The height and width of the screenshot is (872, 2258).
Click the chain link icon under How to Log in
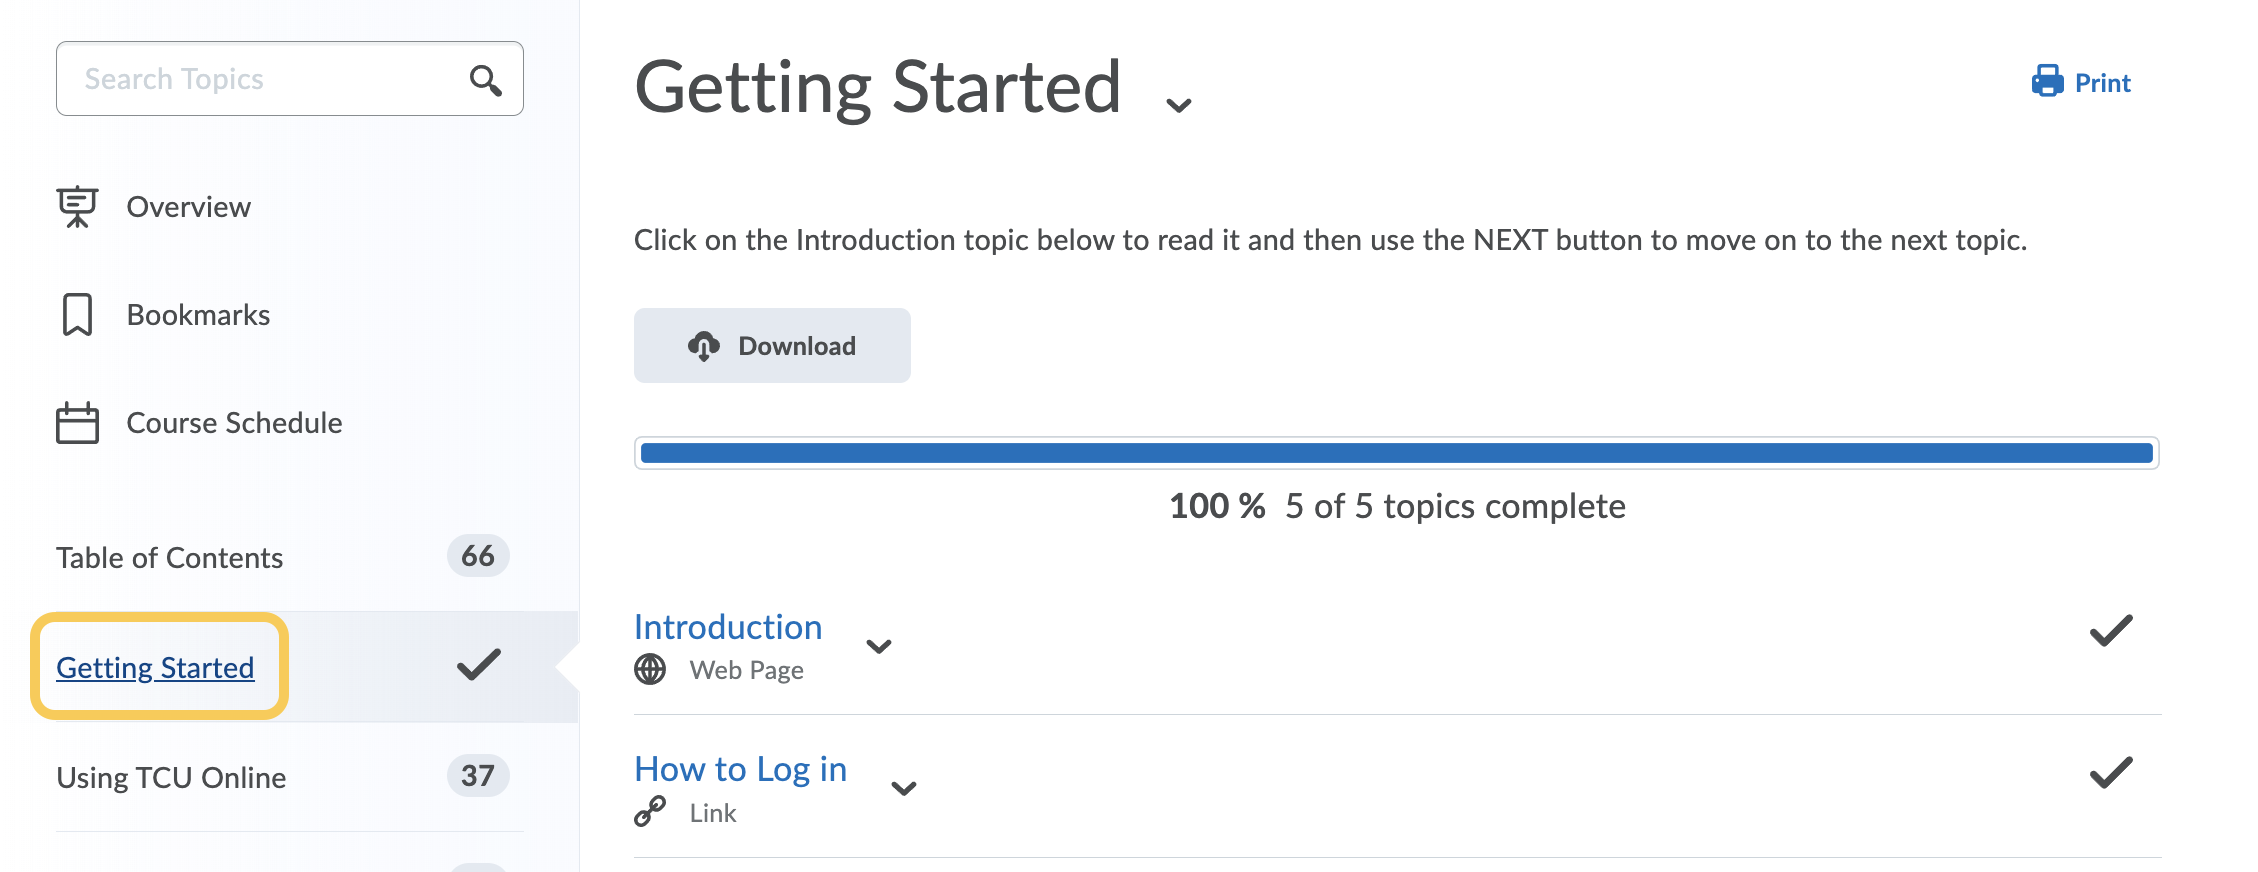pos(650,811)
